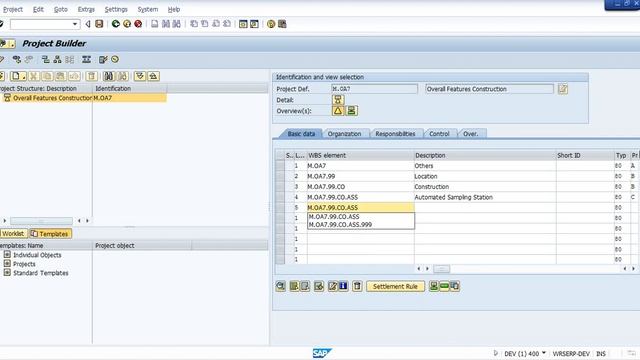The image size is (640, 360).
Task: Switch to the Basic data tab
Action: click(301, 133)
